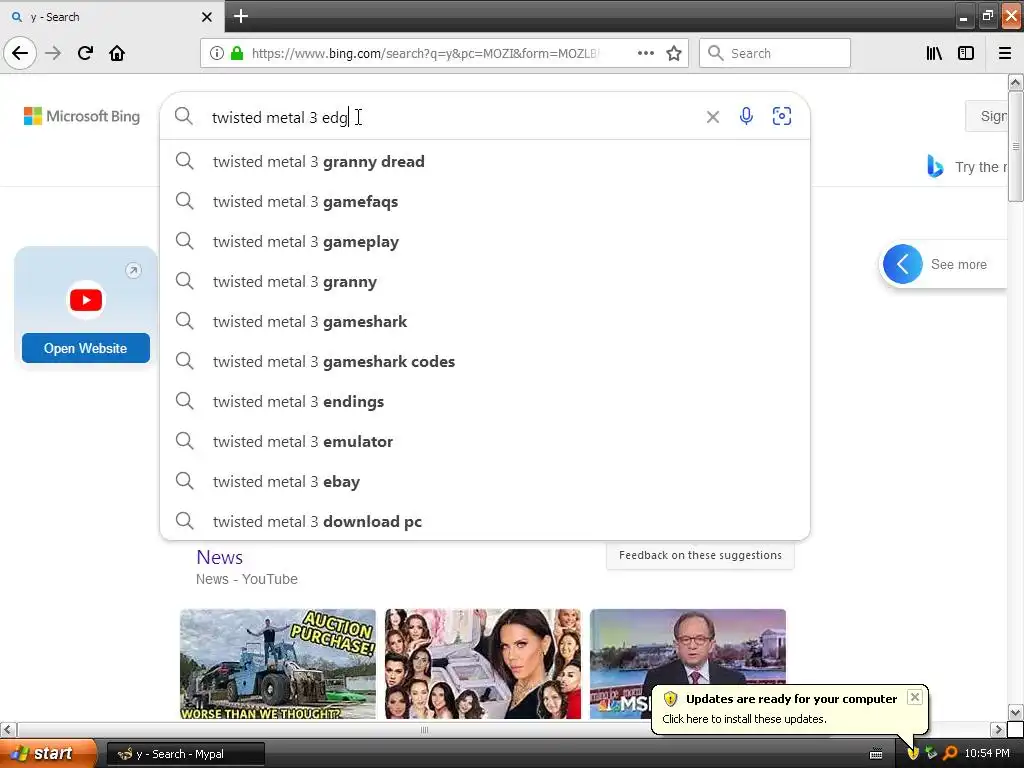Click the Windows Start button
Image resolution: width=1024 pixels, height=768 pixels.
[49, 754]
